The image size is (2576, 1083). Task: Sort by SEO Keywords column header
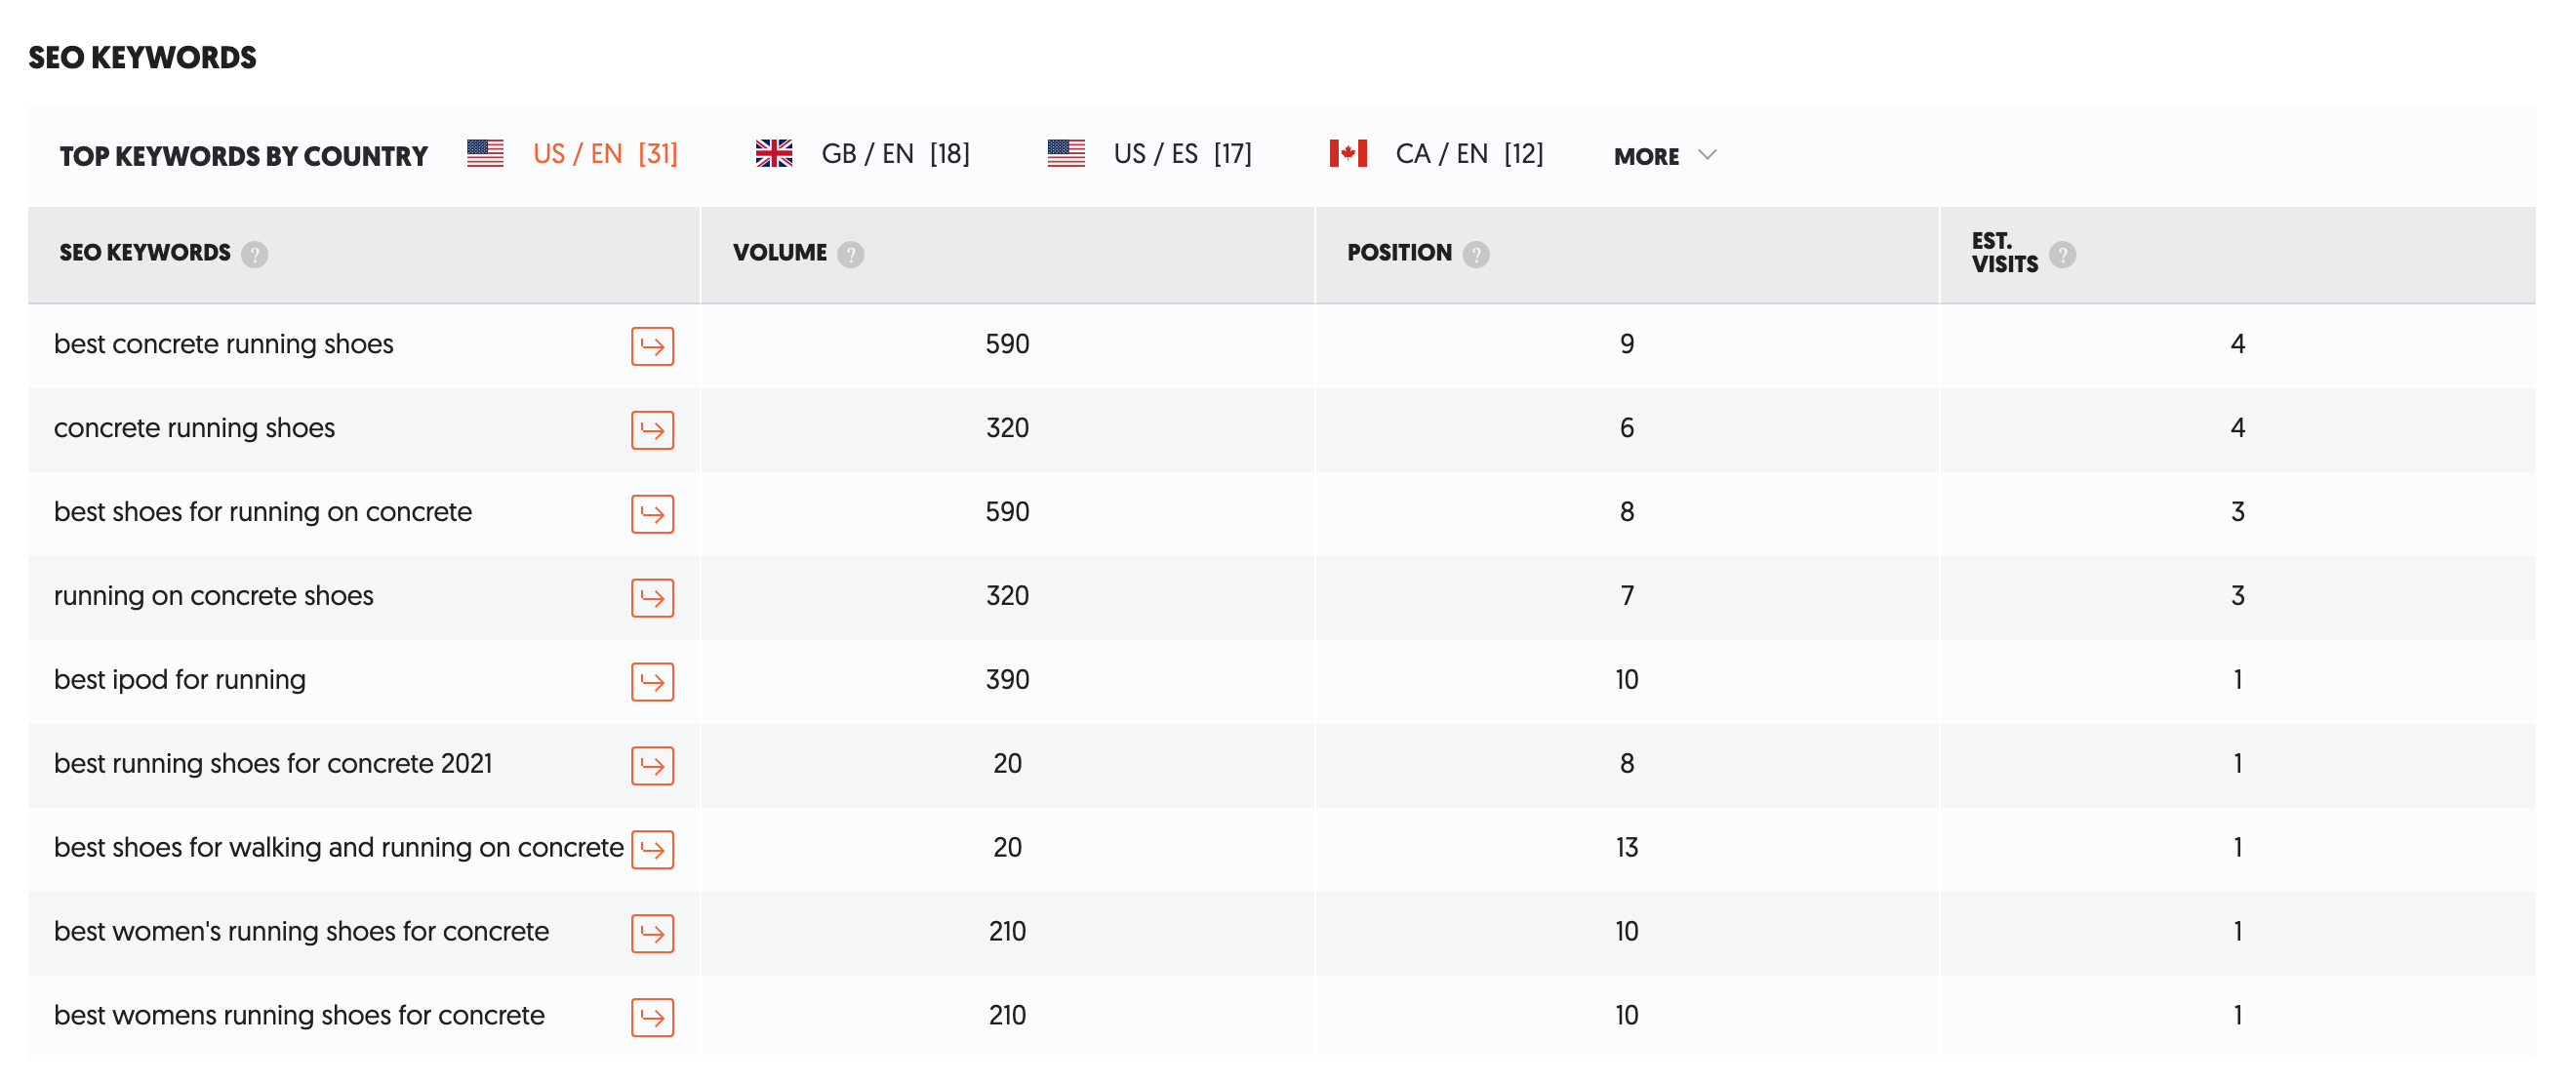145,252
